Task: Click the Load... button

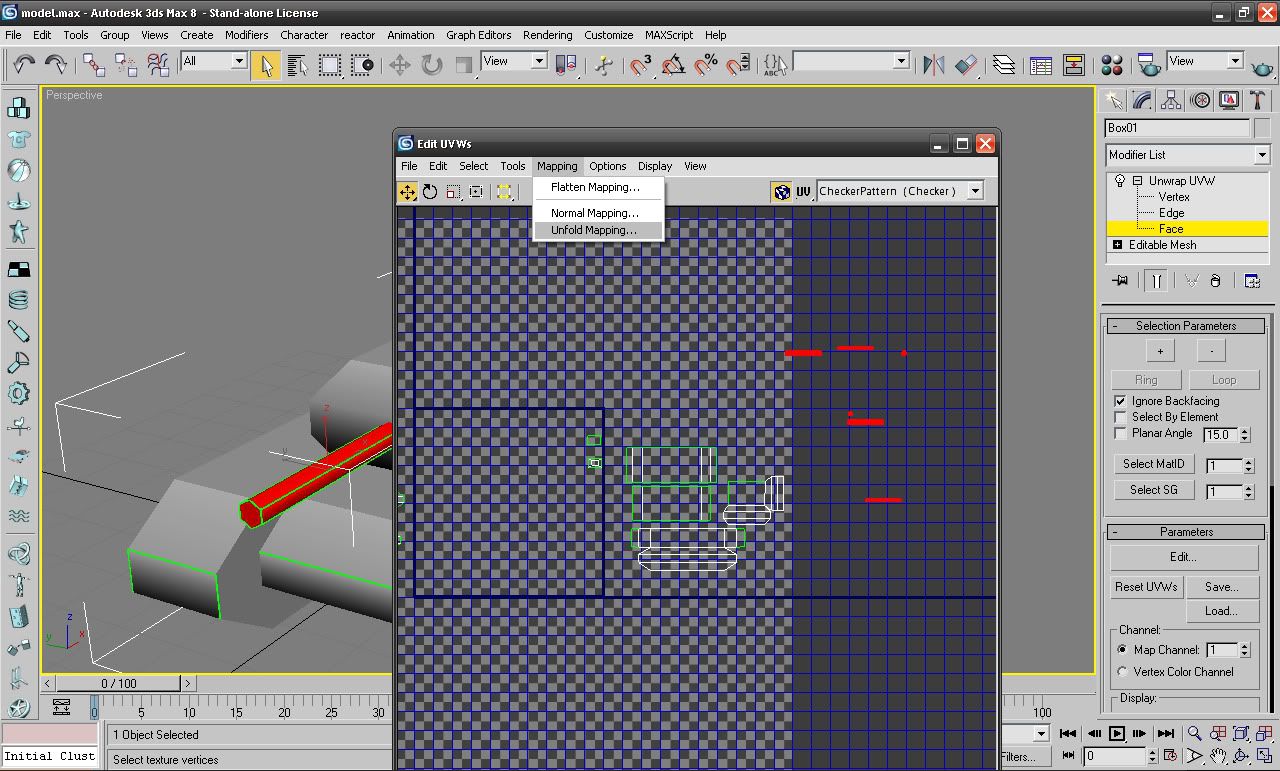Action: pyautogui.click(x=1221, y=611)
